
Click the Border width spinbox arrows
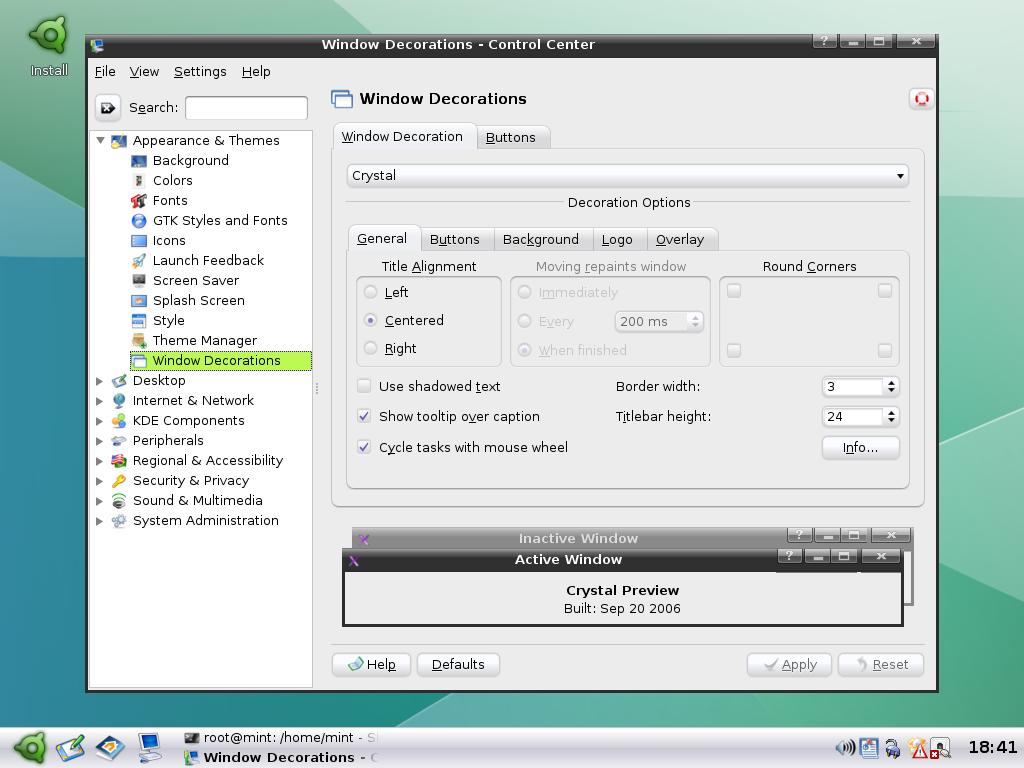click(891, 387)
